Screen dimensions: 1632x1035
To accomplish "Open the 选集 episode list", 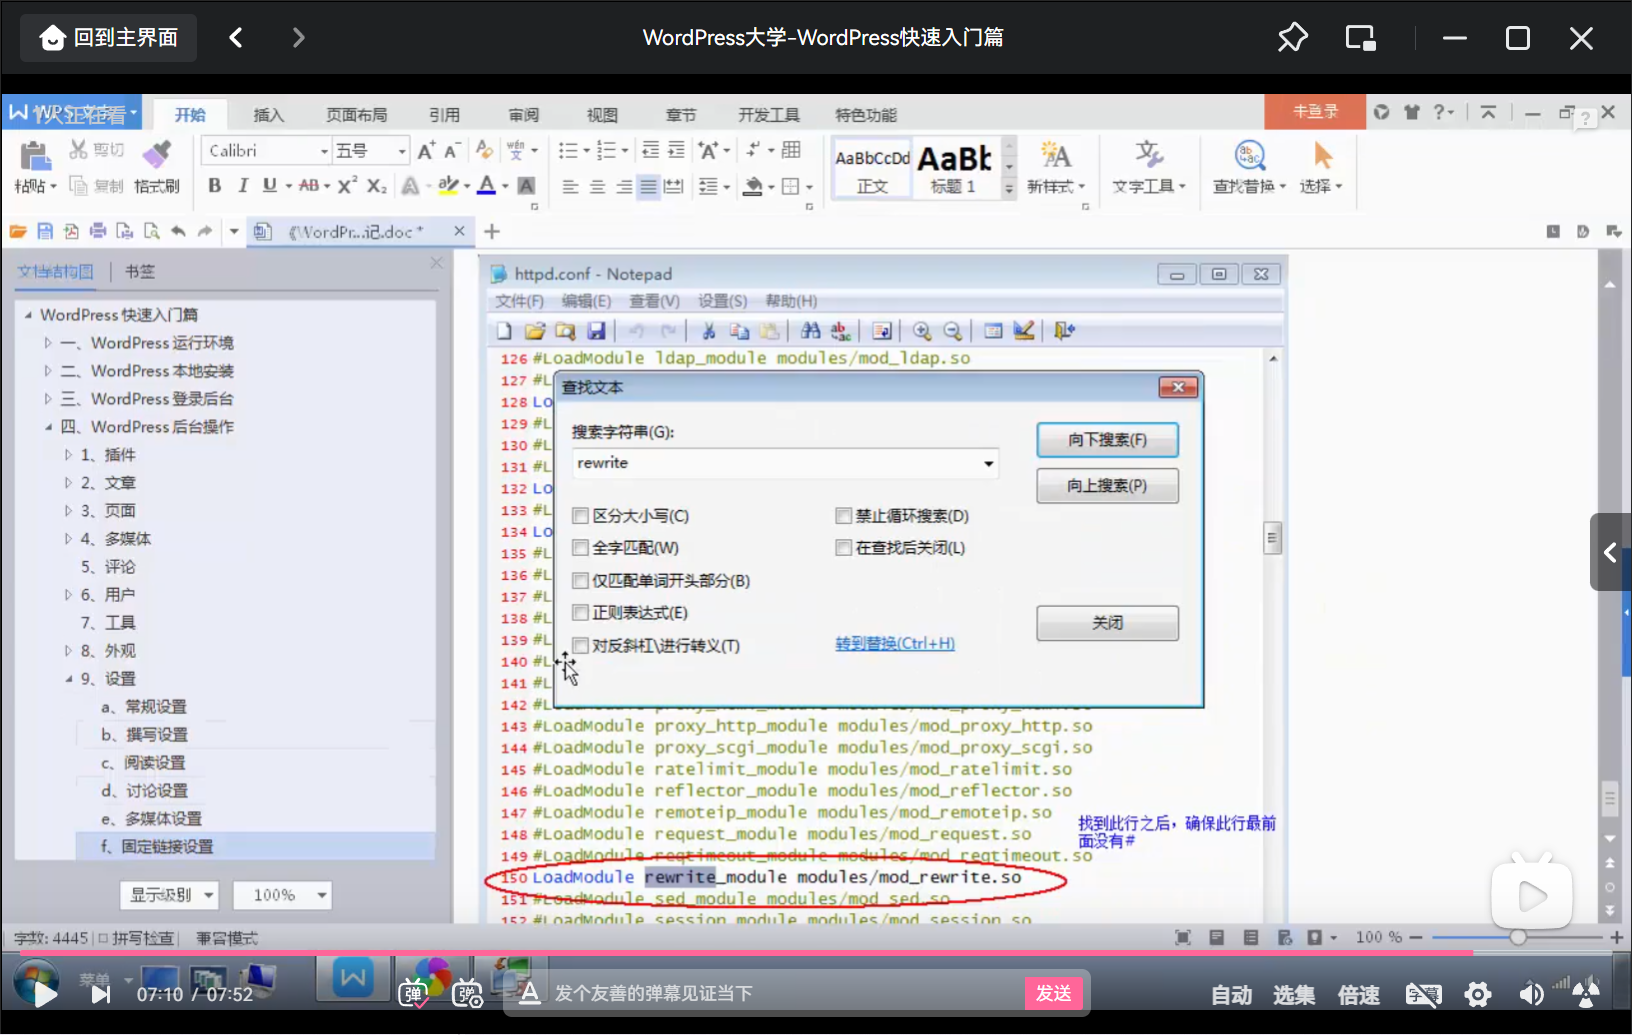I will tap(1294, 994).
